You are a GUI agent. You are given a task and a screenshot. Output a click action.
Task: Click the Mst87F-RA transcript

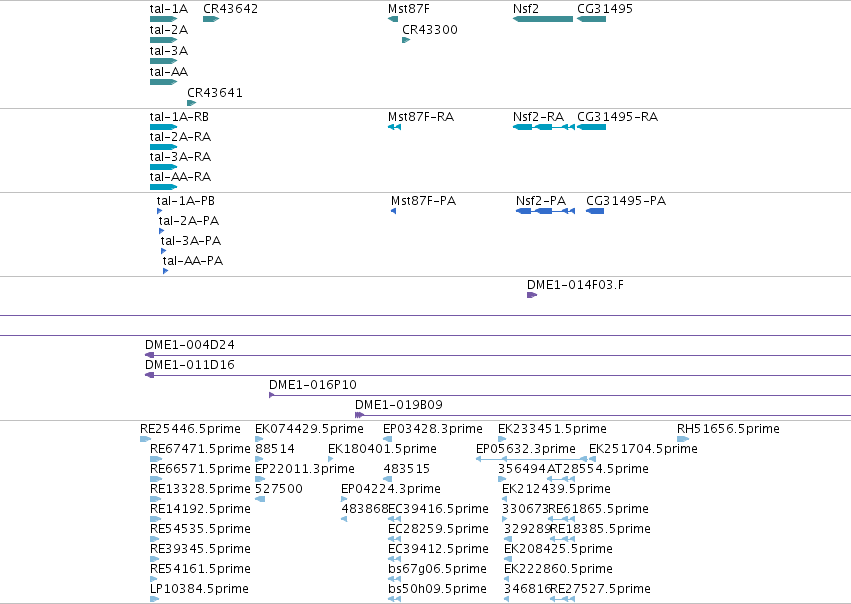point(395,127)
